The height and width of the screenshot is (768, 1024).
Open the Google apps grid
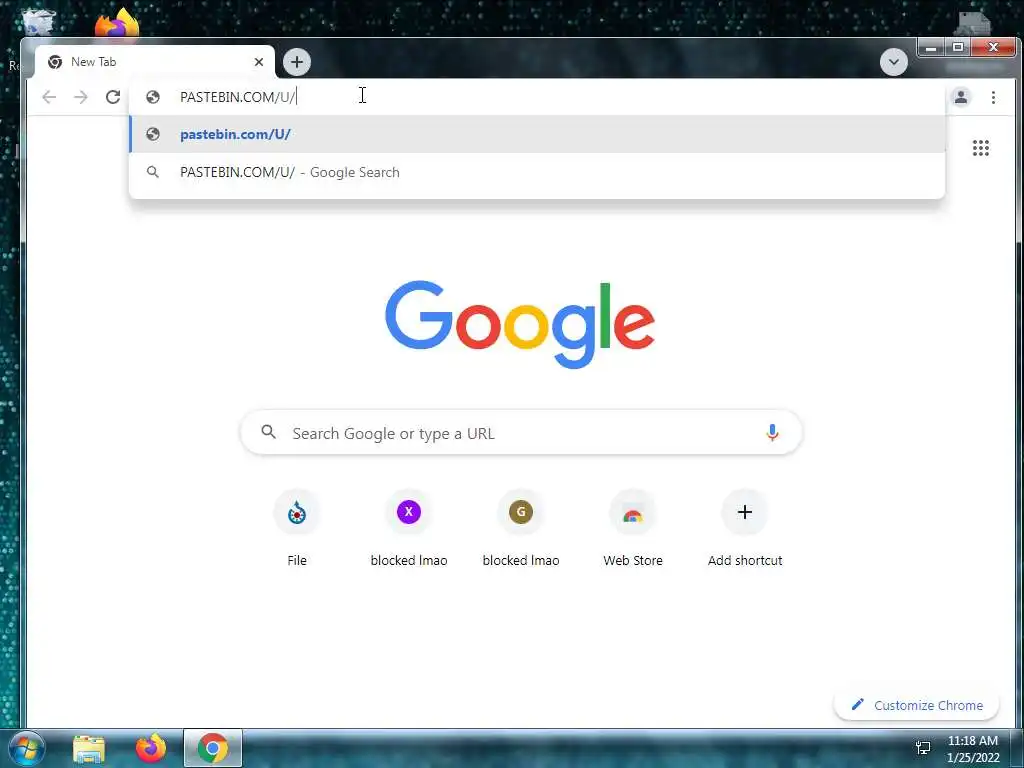[x=980, y=148]
